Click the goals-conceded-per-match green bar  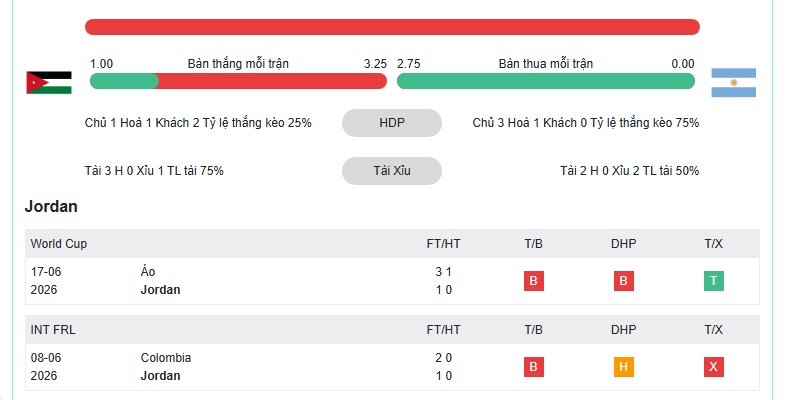546,81
